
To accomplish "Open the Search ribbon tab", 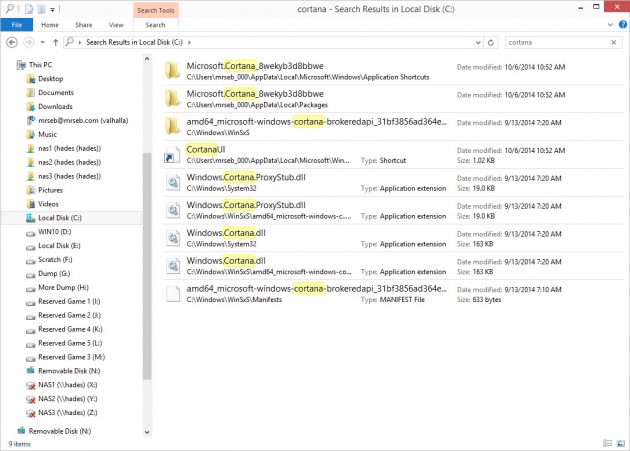I will (x=155, y=25).
